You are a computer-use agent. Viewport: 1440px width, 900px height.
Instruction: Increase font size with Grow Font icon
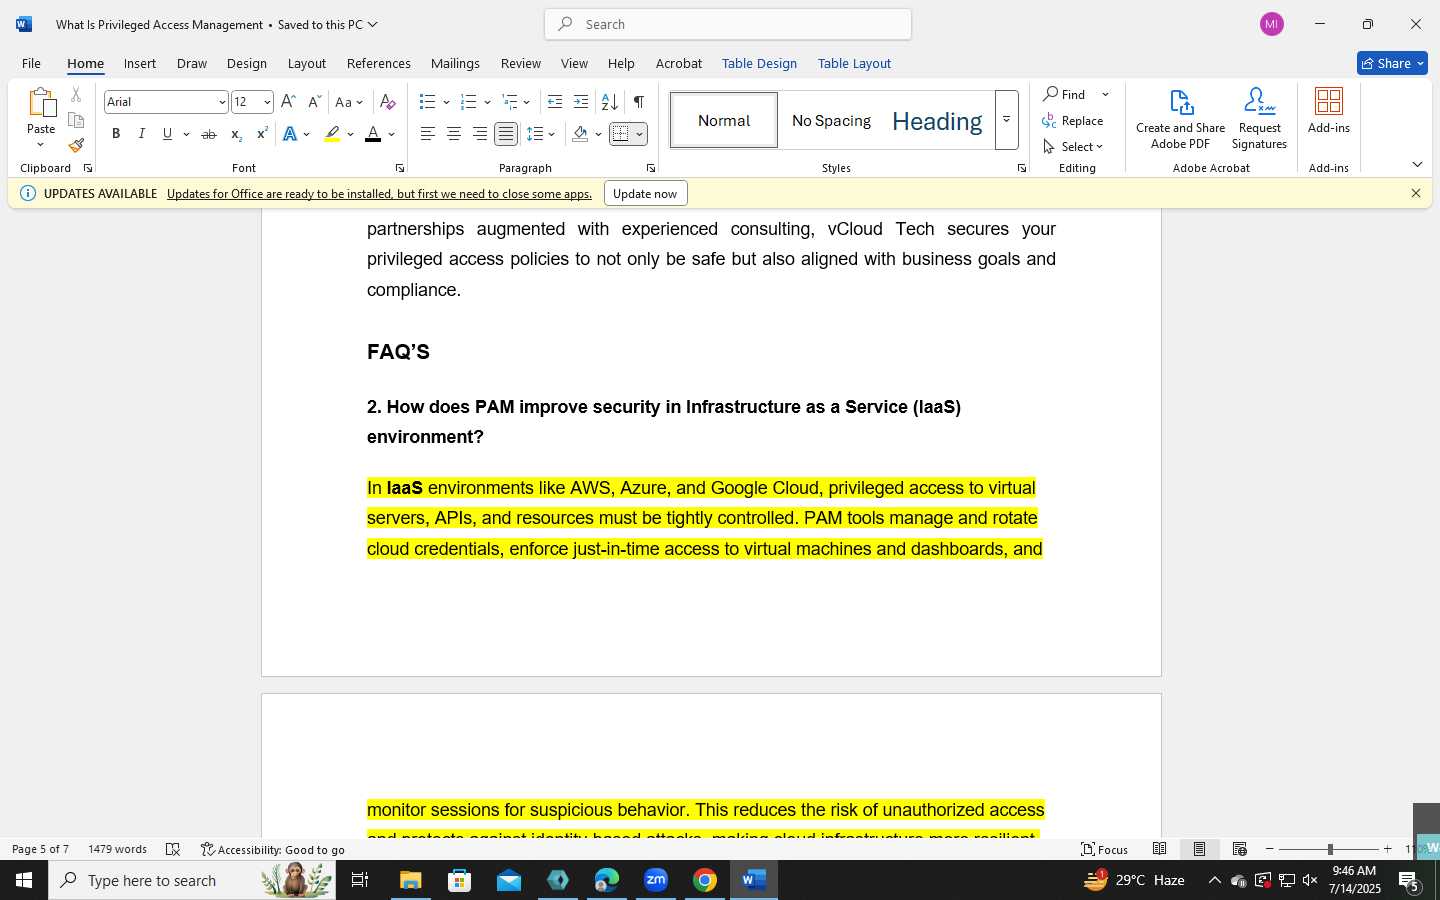tap(288, 102)
